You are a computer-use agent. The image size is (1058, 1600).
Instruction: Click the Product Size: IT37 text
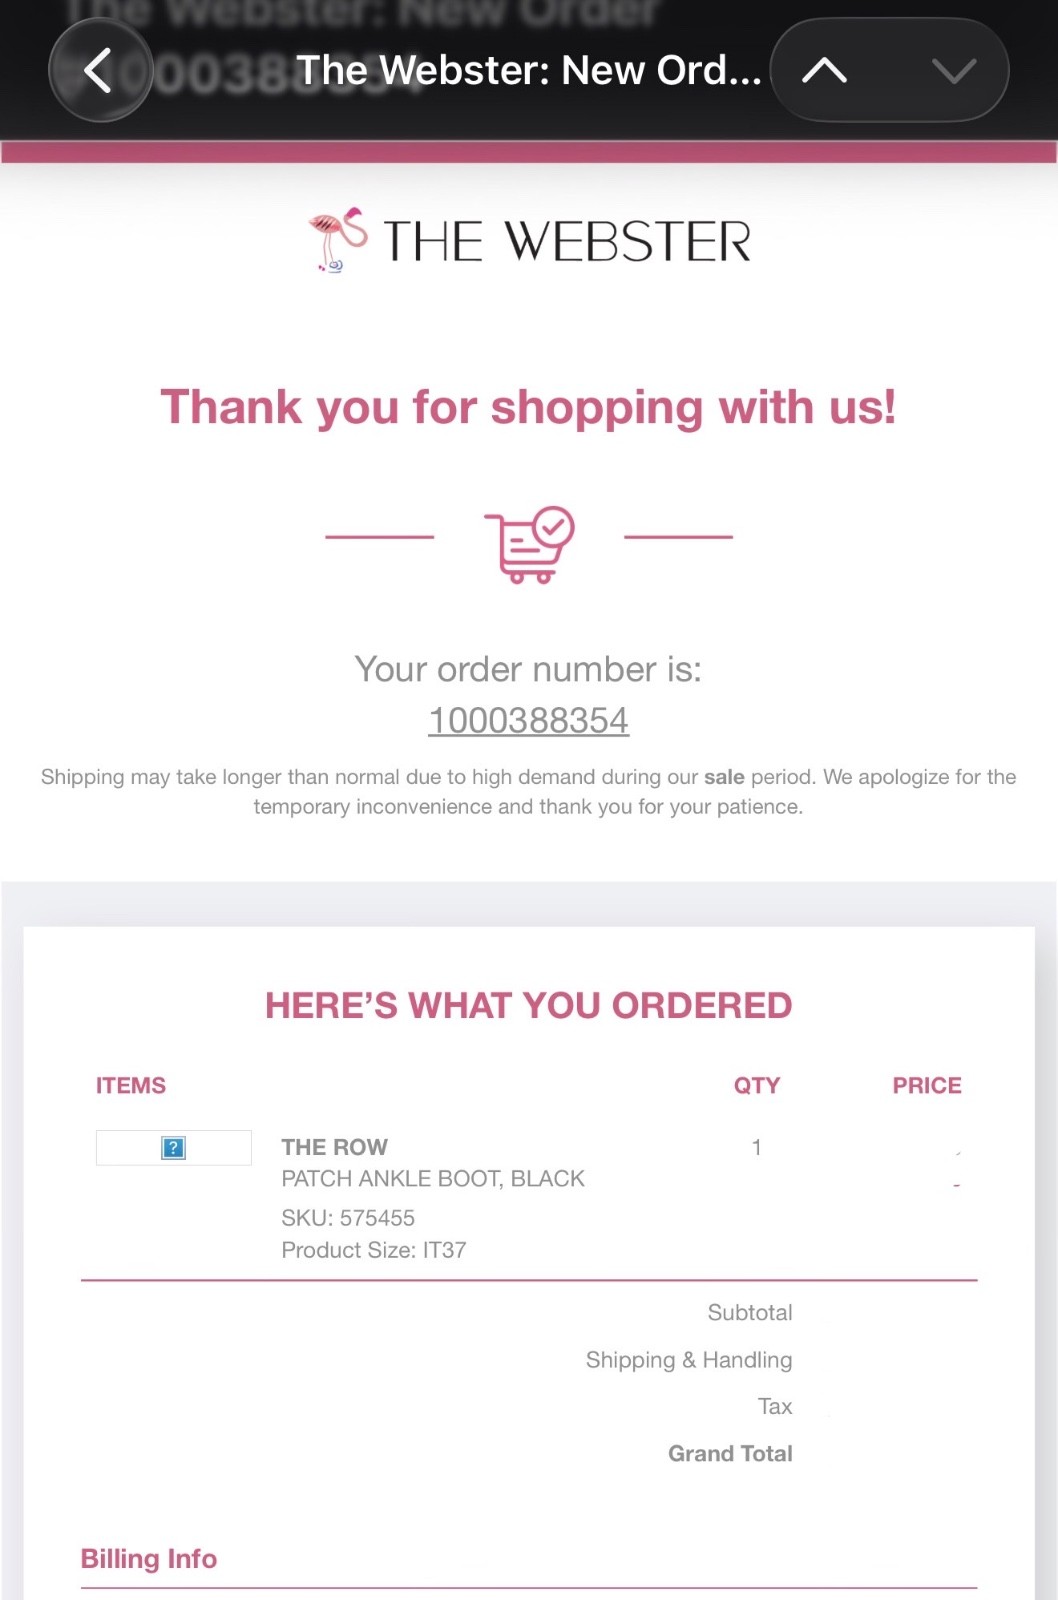(x=373, y=1250)
